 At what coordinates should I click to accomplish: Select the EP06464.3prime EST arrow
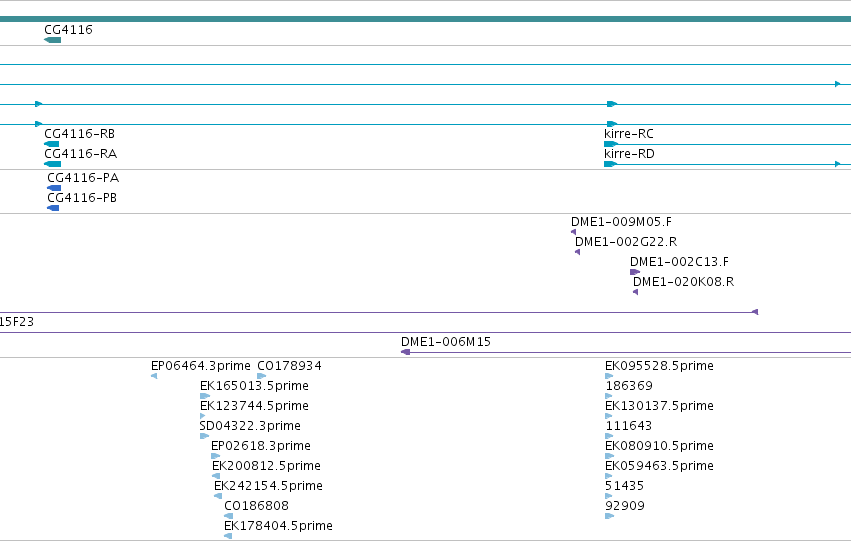click(x=154, y=375)
